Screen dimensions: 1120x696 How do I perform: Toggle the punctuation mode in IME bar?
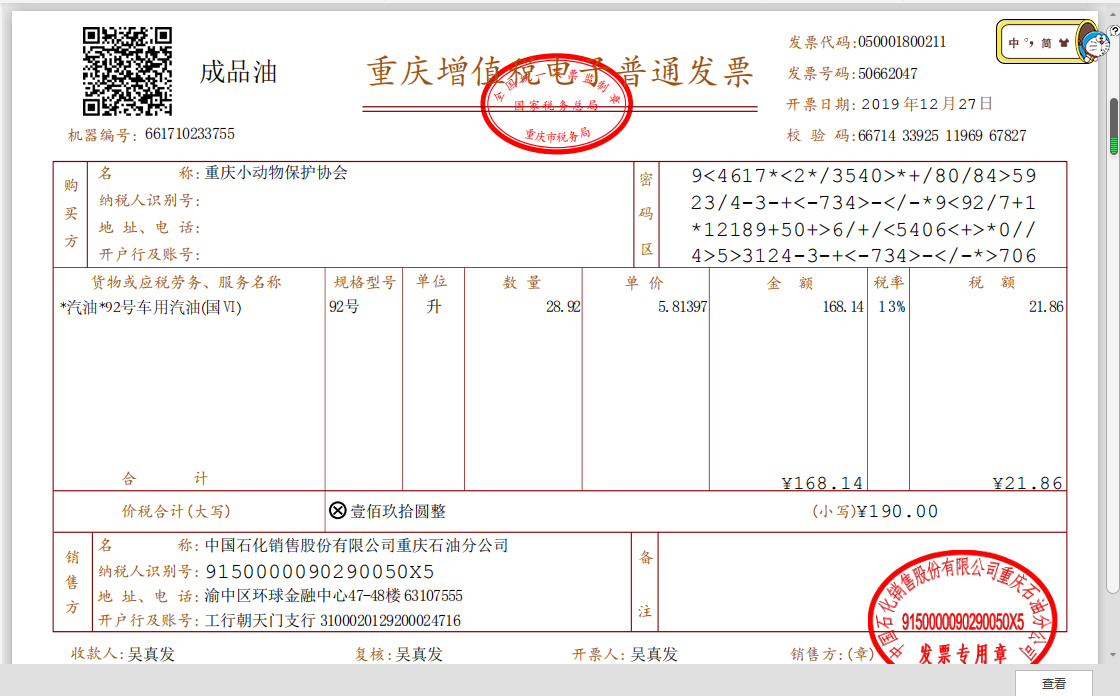click(1029, 43)
